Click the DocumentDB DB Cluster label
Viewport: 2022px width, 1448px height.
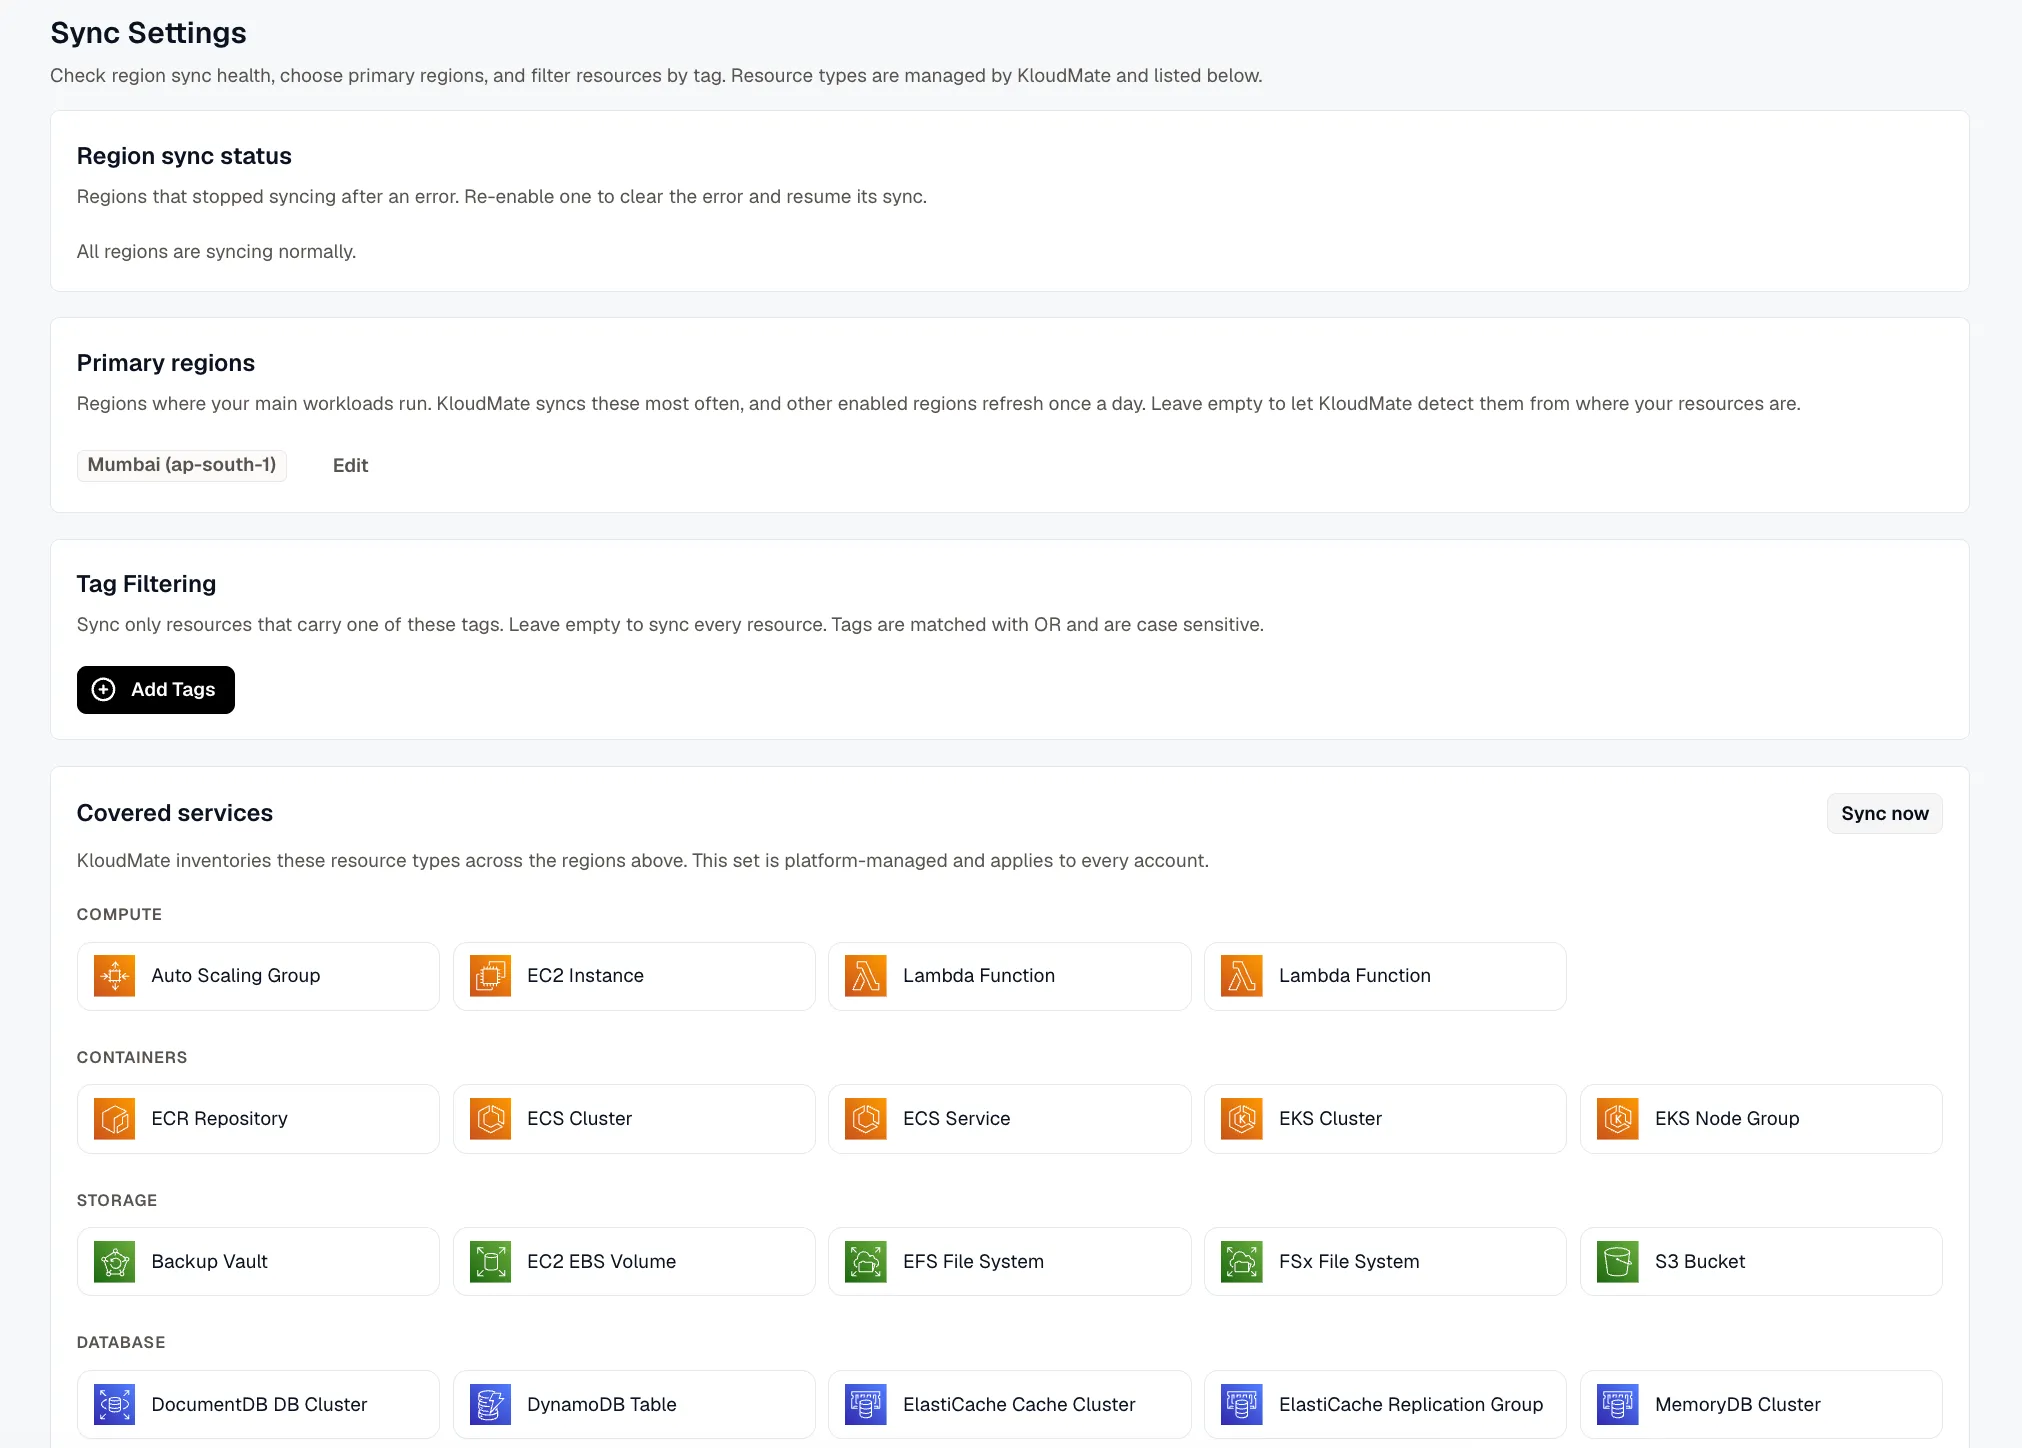259,1405
